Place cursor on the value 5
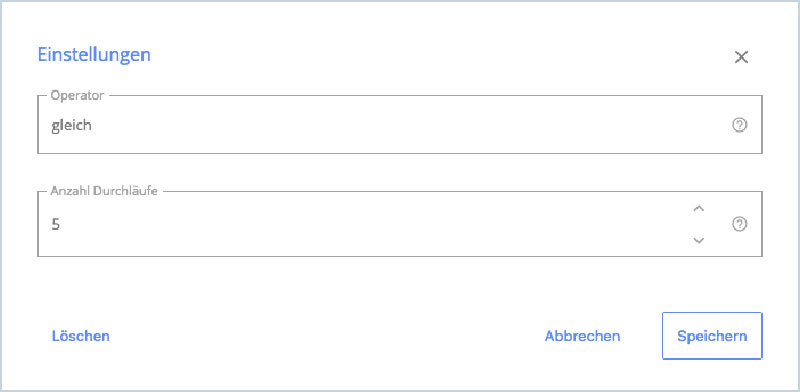800x392 pixels. [x=55, y=224]
